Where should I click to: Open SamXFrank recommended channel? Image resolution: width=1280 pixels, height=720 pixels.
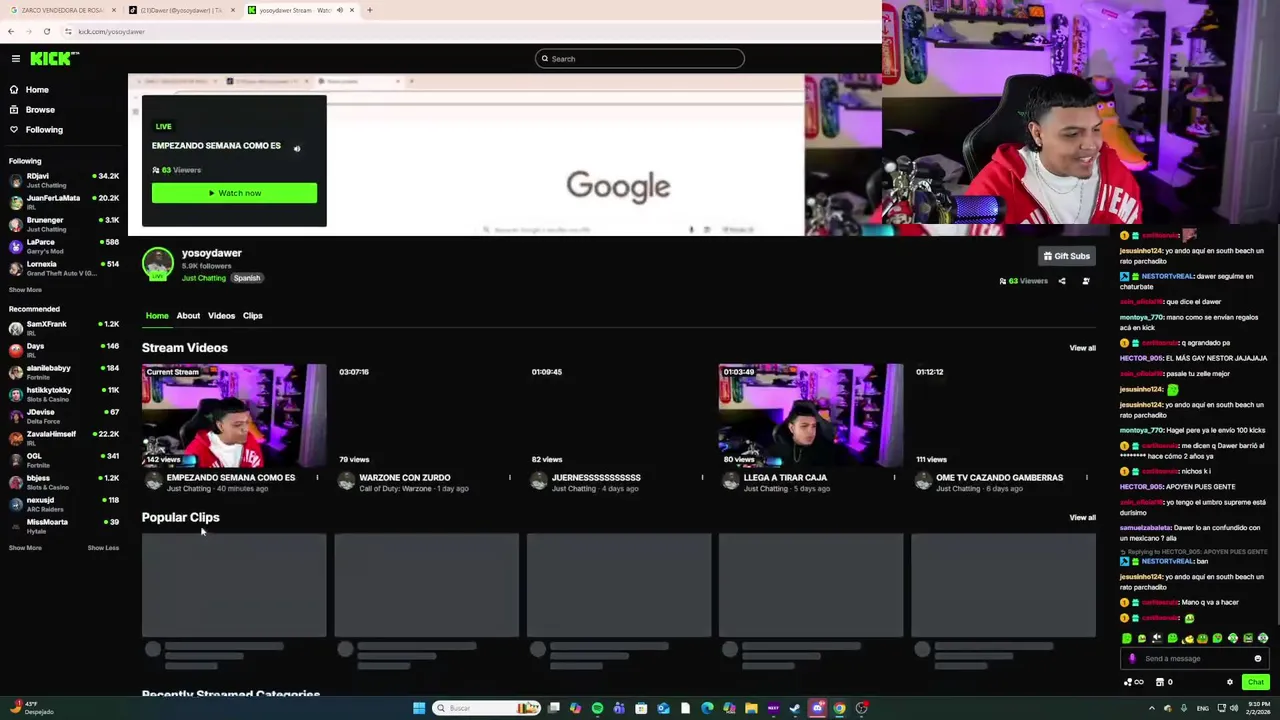tap(64, 328)
